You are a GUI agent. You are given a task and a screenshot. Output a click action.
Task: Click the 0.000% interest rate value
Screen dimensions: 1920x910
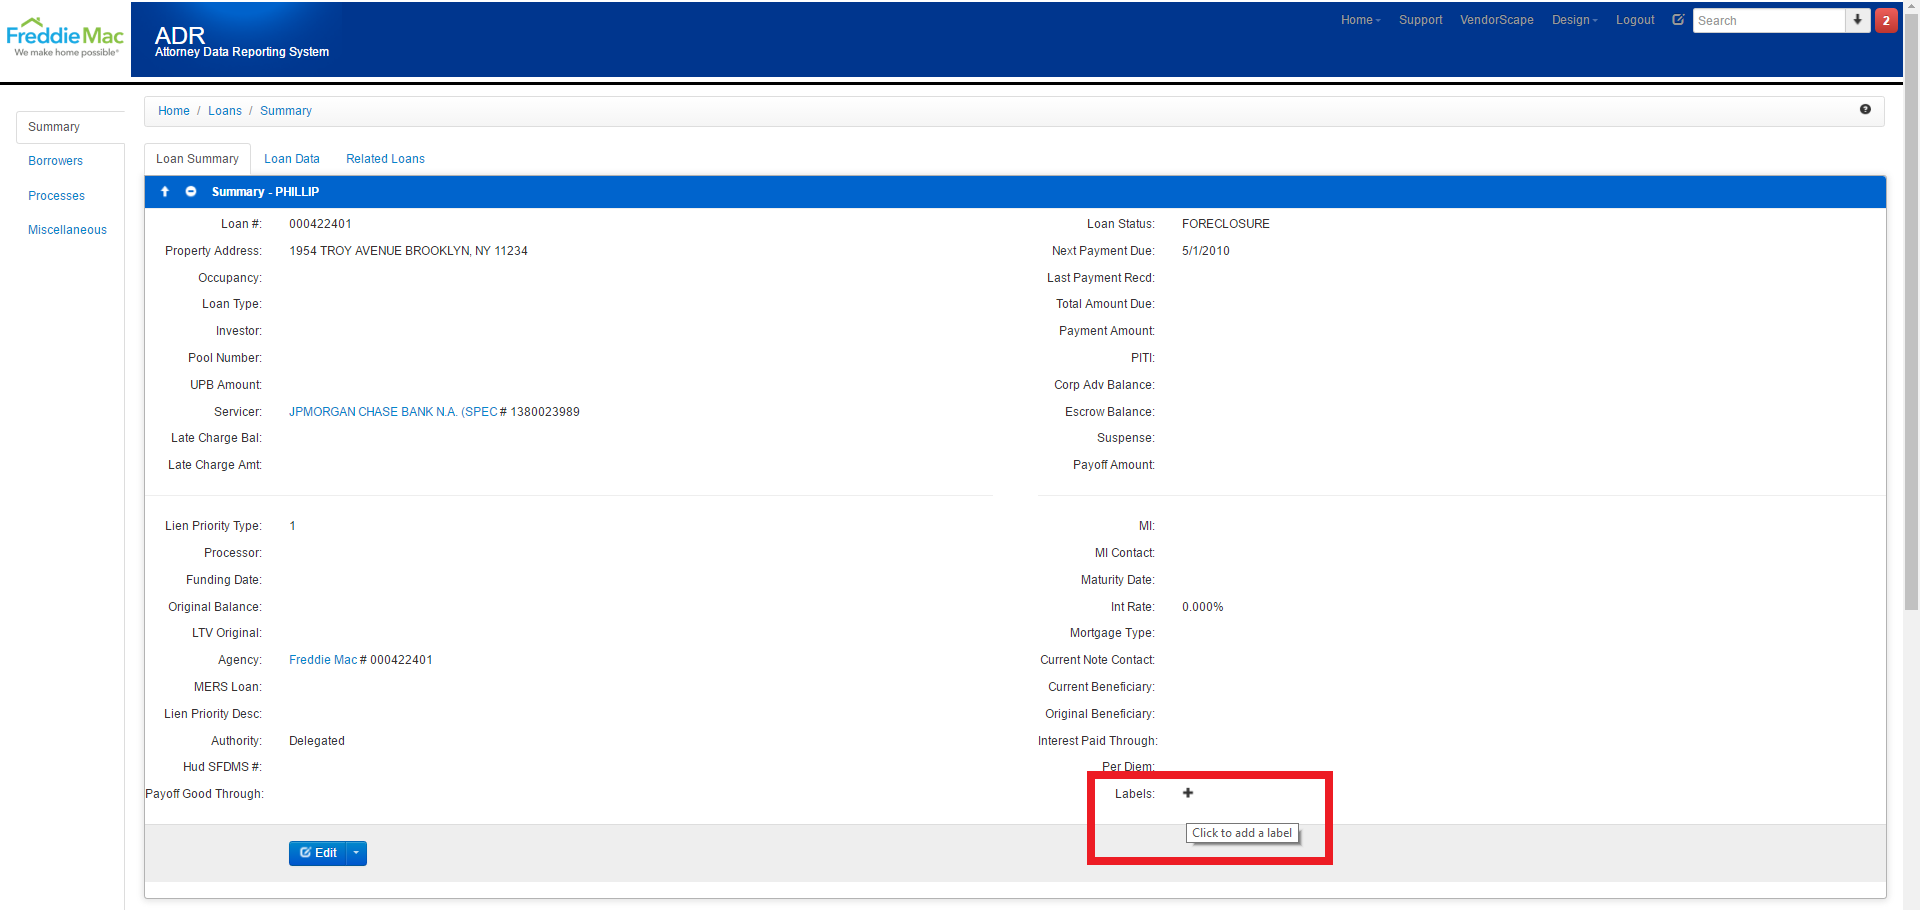1202,607
